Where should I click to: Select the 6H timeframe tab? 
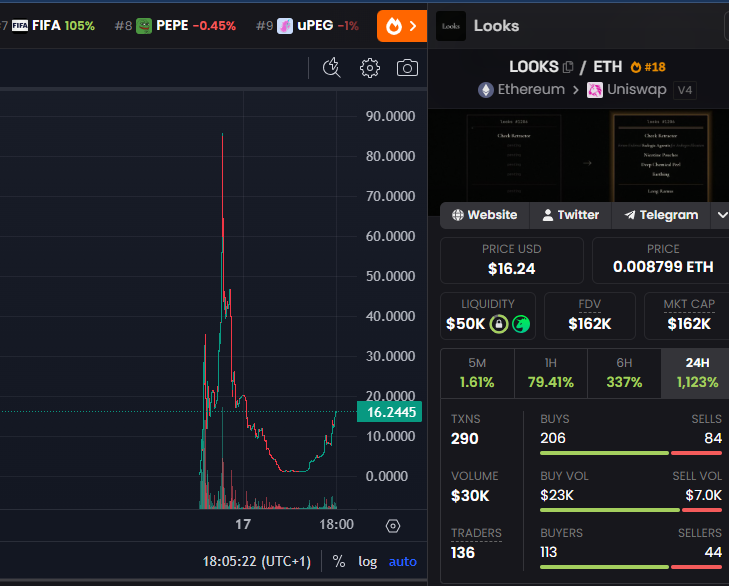point(624,373)
